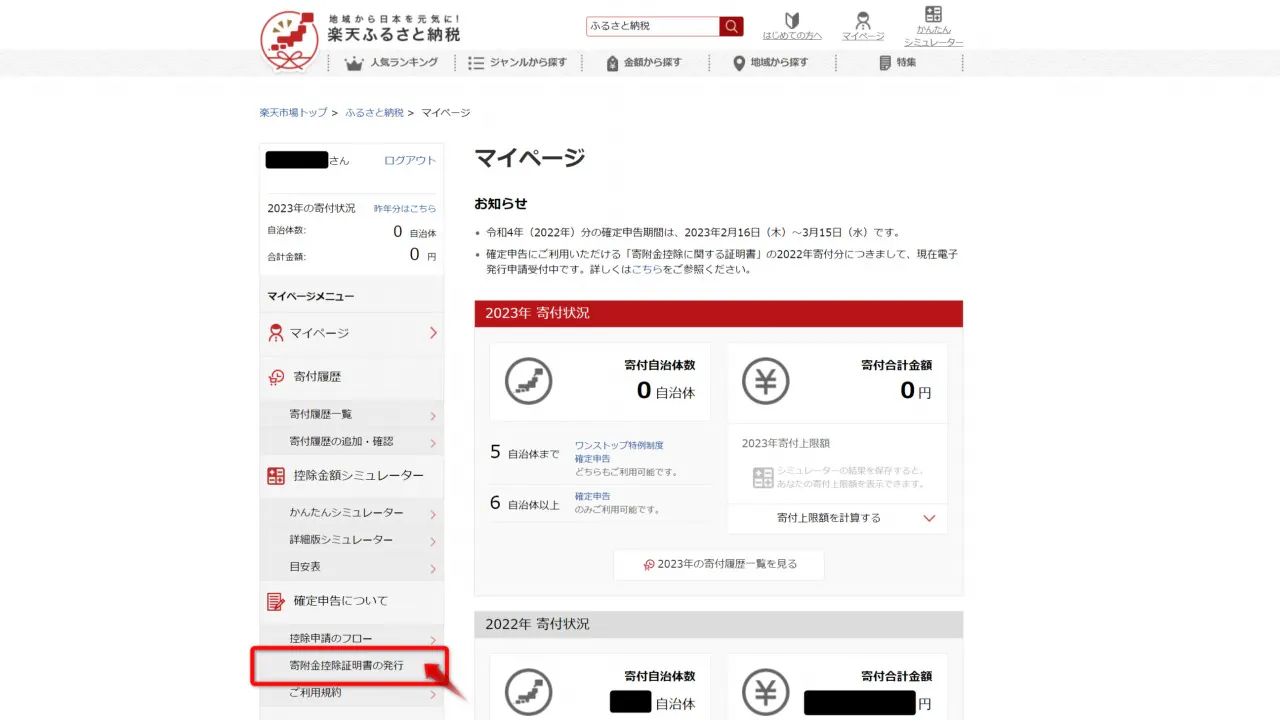Click the ワンストップ特例制度 link
Screen dimensions: 1280x720
coord(619,445)
